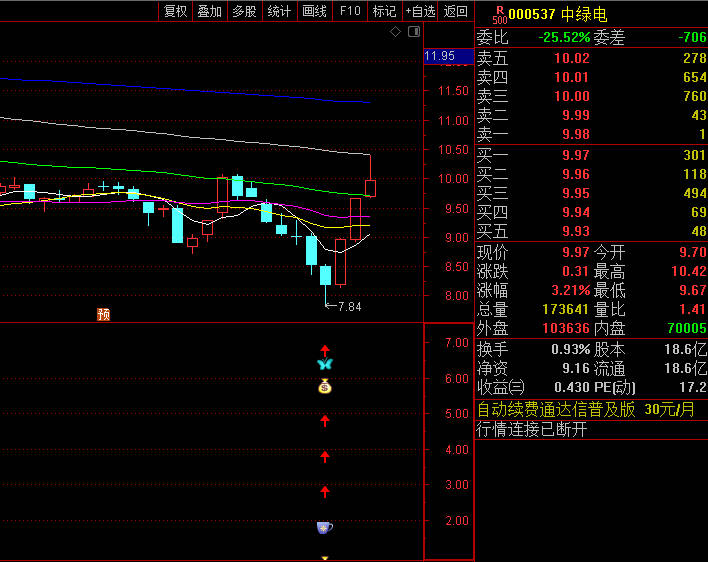The width and height of the screenshot is (708, 562).
Task: Click the 标记 mark option
Action: [384, 11]
